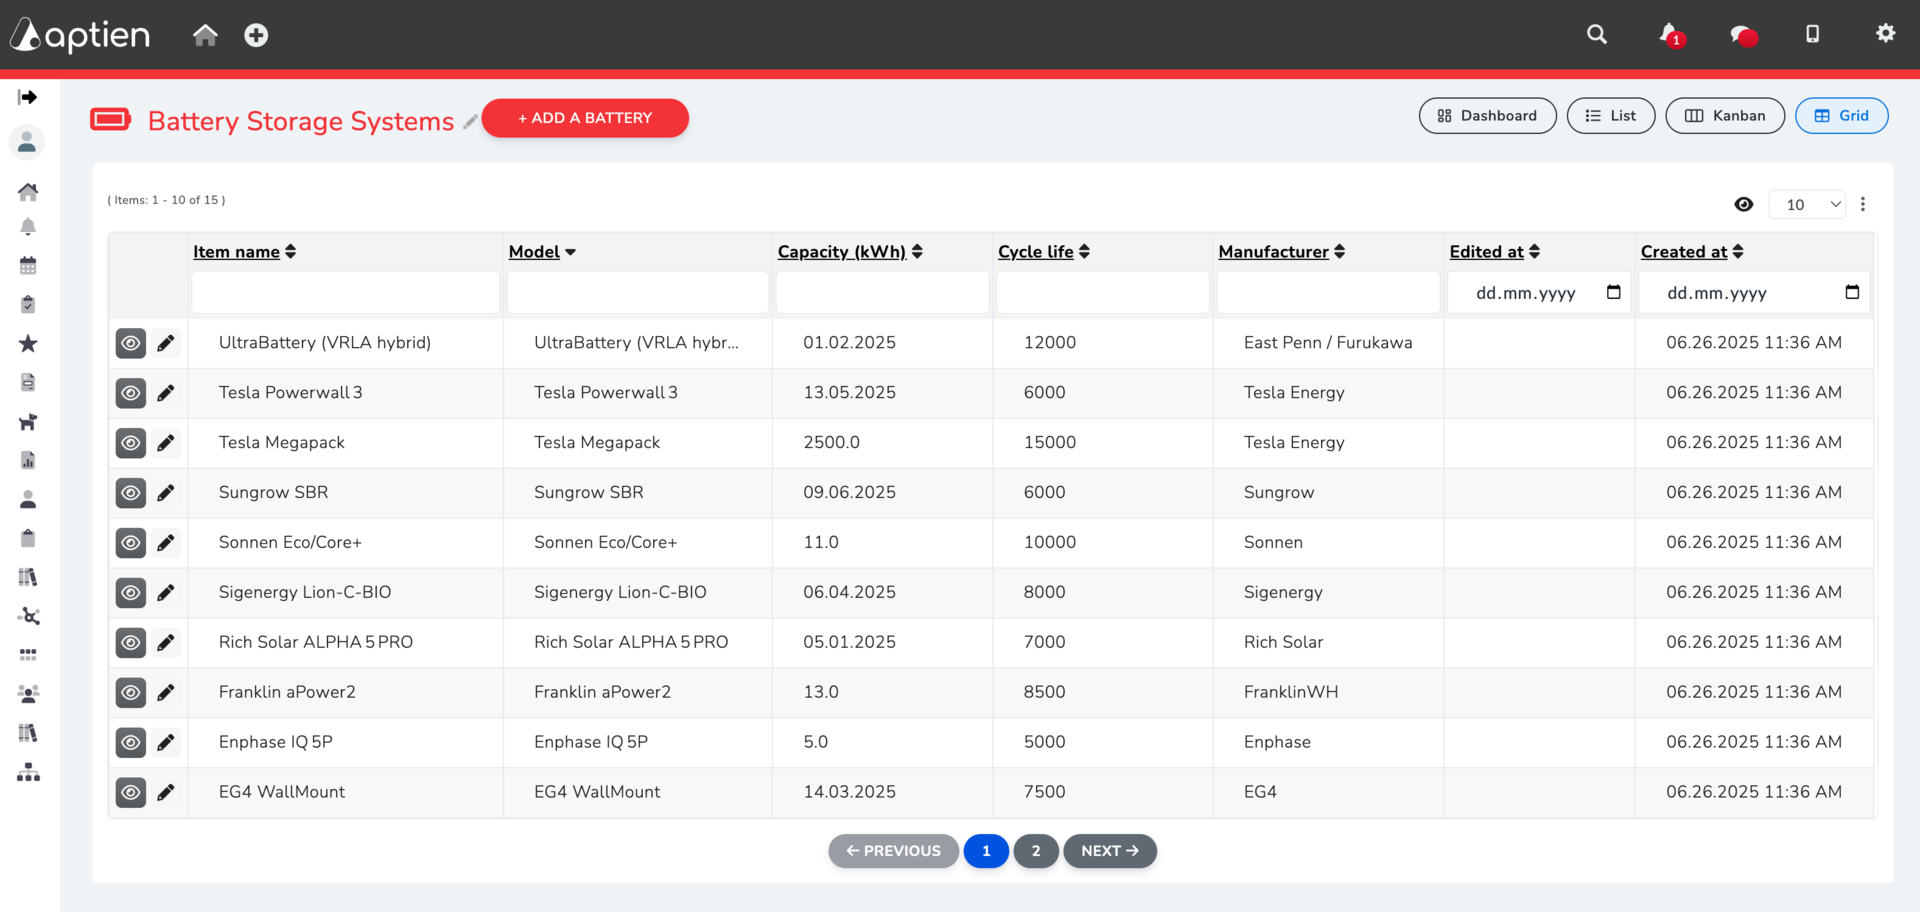Image resolution: width=1920 pixels, height=912 pixels.
Task: Toggle column visibility eye icon above table
Action: pos(1744,204)
